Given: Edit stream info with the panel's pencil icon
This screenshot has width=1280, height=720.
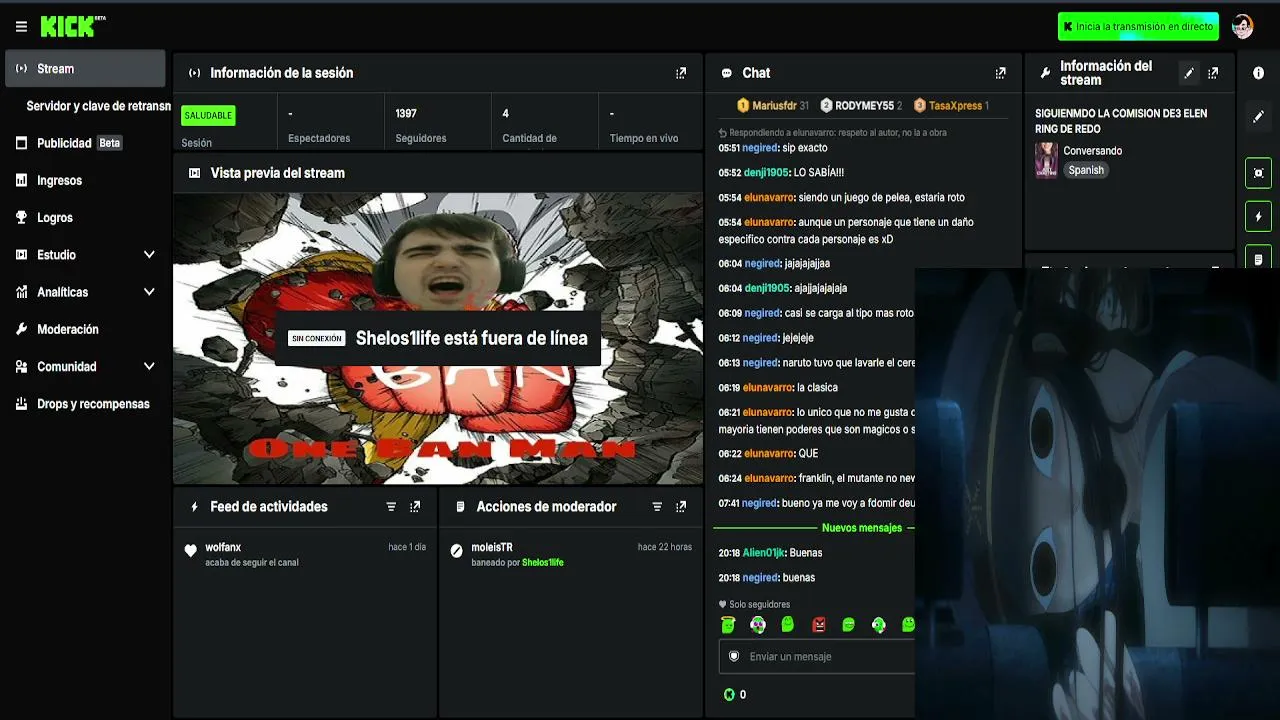Looking at the screenshot, I should (x=1189, y=73).
